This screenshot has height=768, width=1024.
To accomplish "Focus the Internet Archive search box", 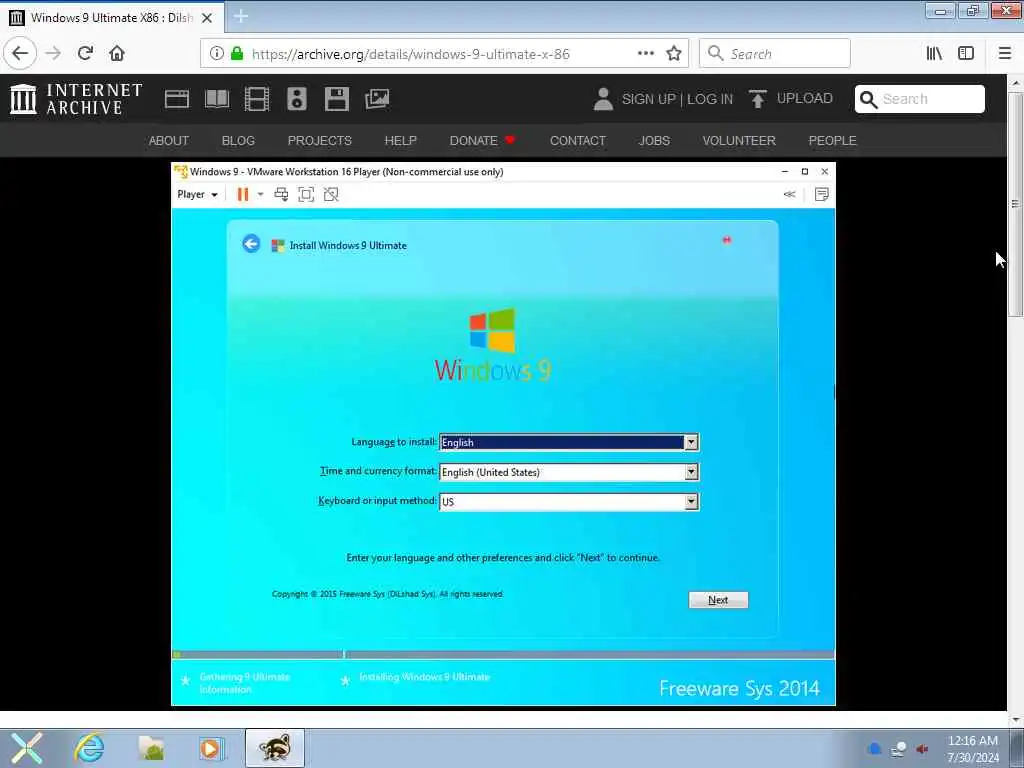I will point(920,99).
